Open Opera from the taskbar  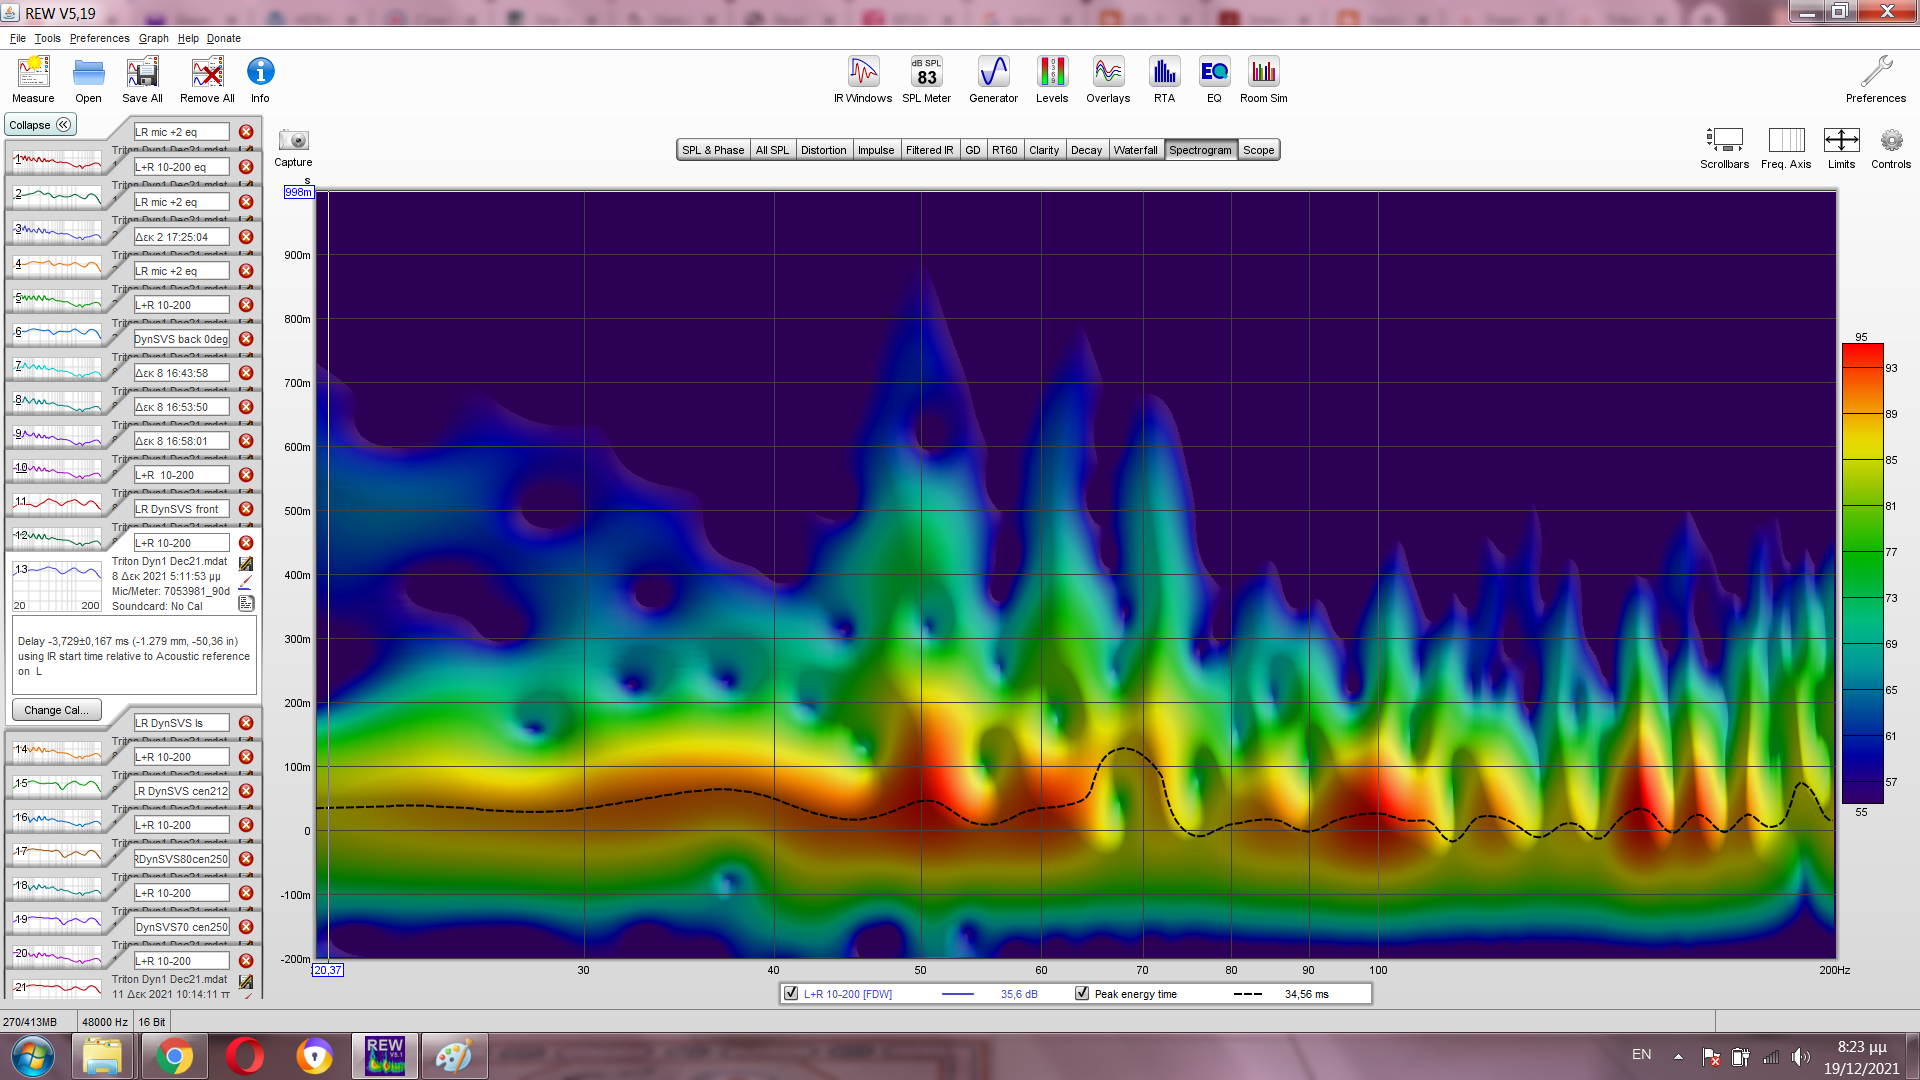tap(244, 1056)
